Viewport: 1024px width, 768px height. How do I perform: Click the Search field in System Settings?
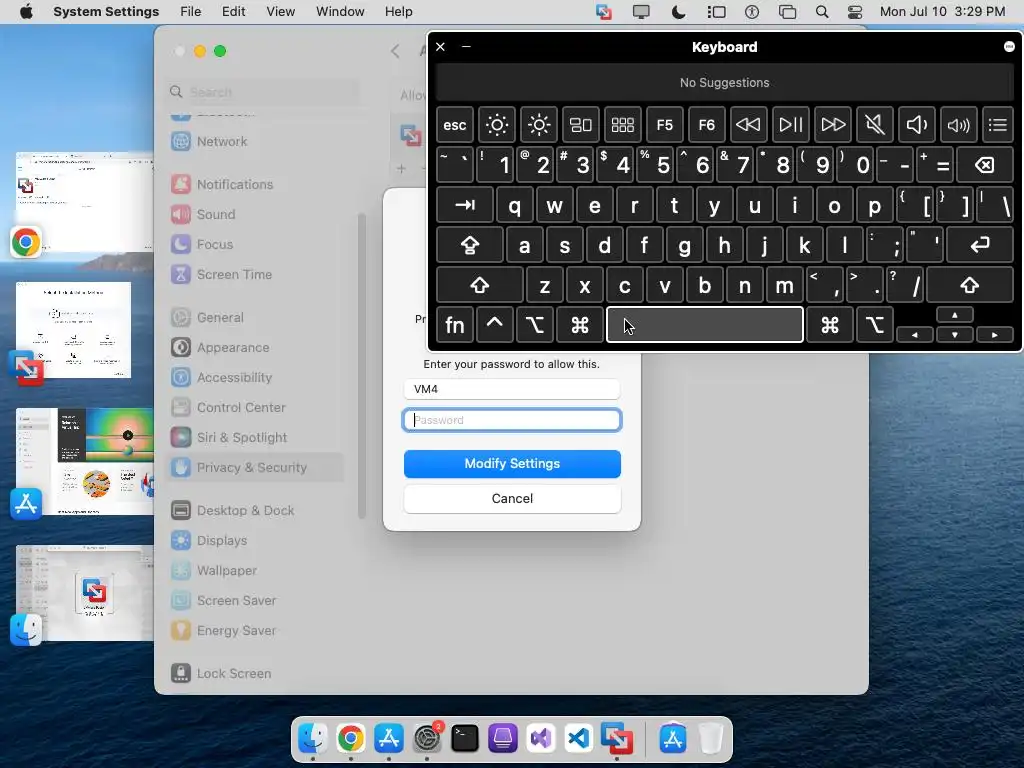(263, 92)
